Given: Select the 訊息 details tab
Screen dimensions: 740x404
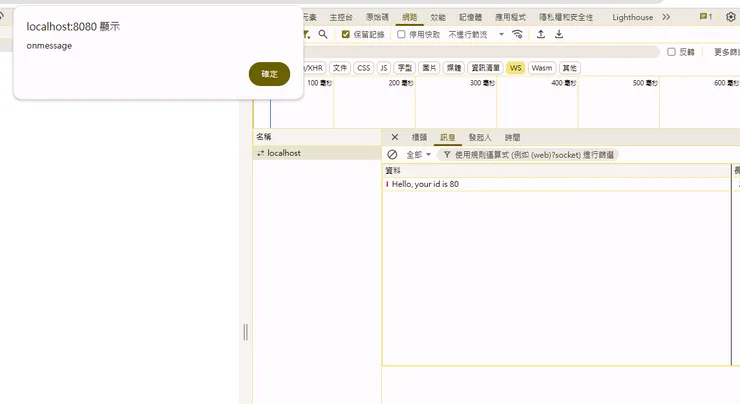Looking at the screenshot, I should [x=447, y=137].
